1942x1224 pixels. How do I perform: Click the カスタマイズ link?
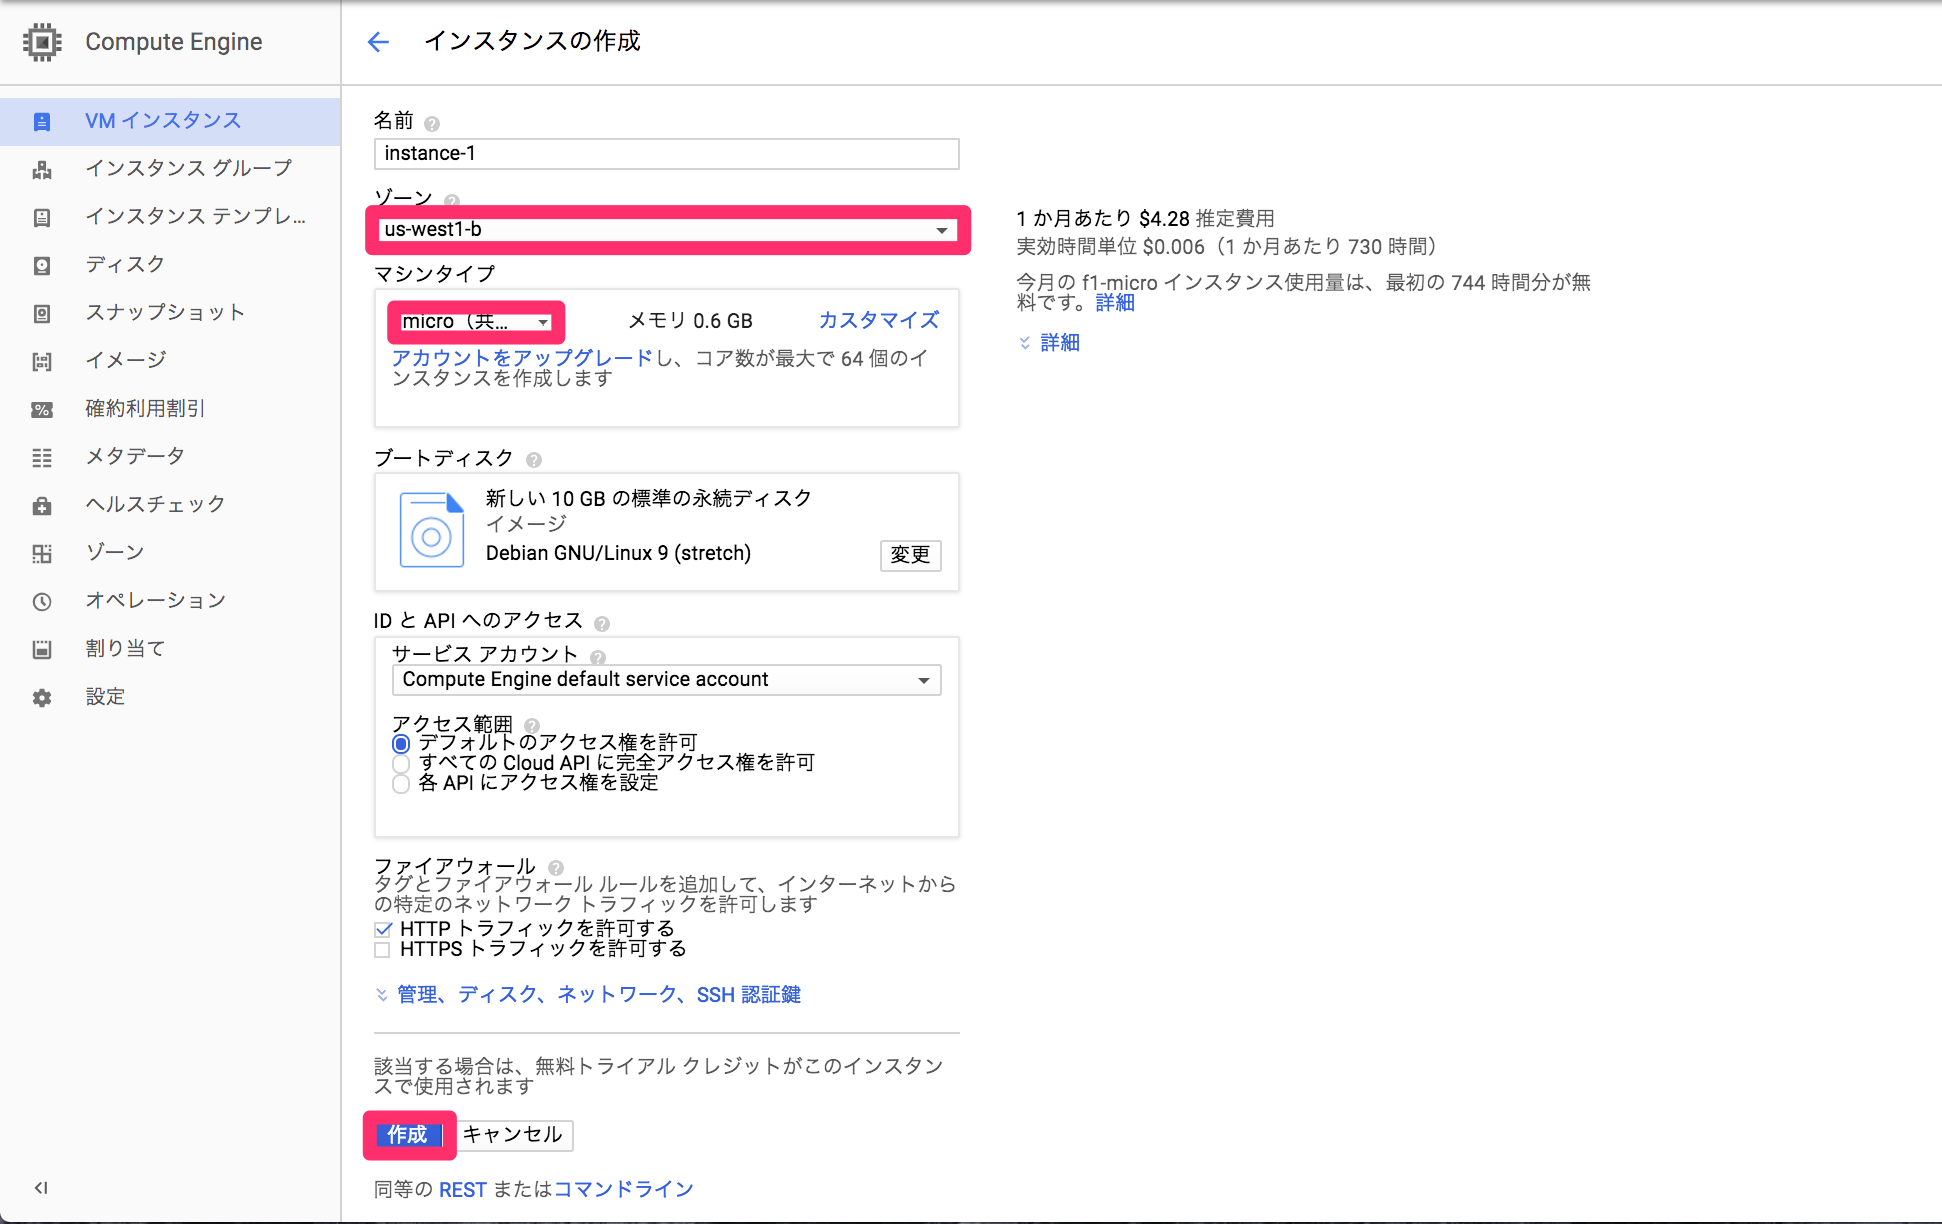[x=879, y=321]
